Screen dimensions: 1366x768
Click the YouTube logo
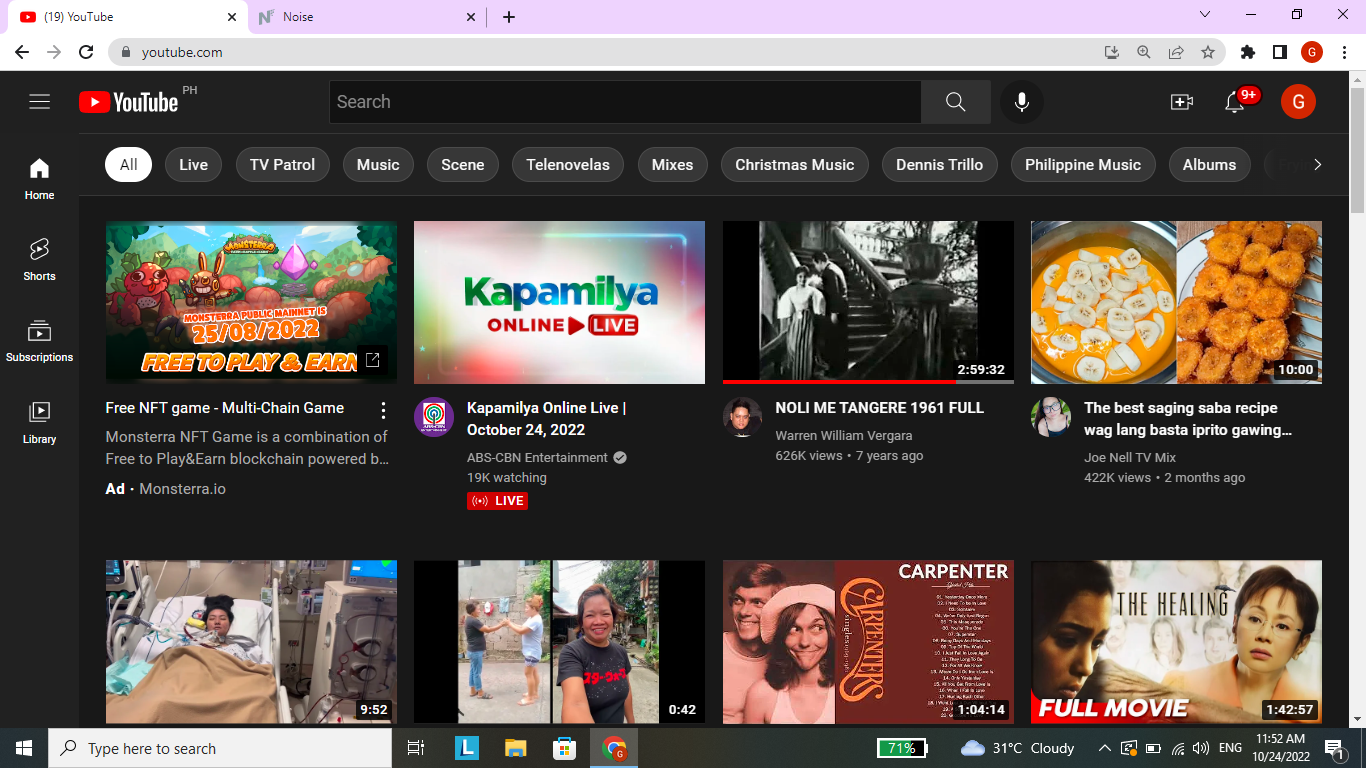(129, 101)
